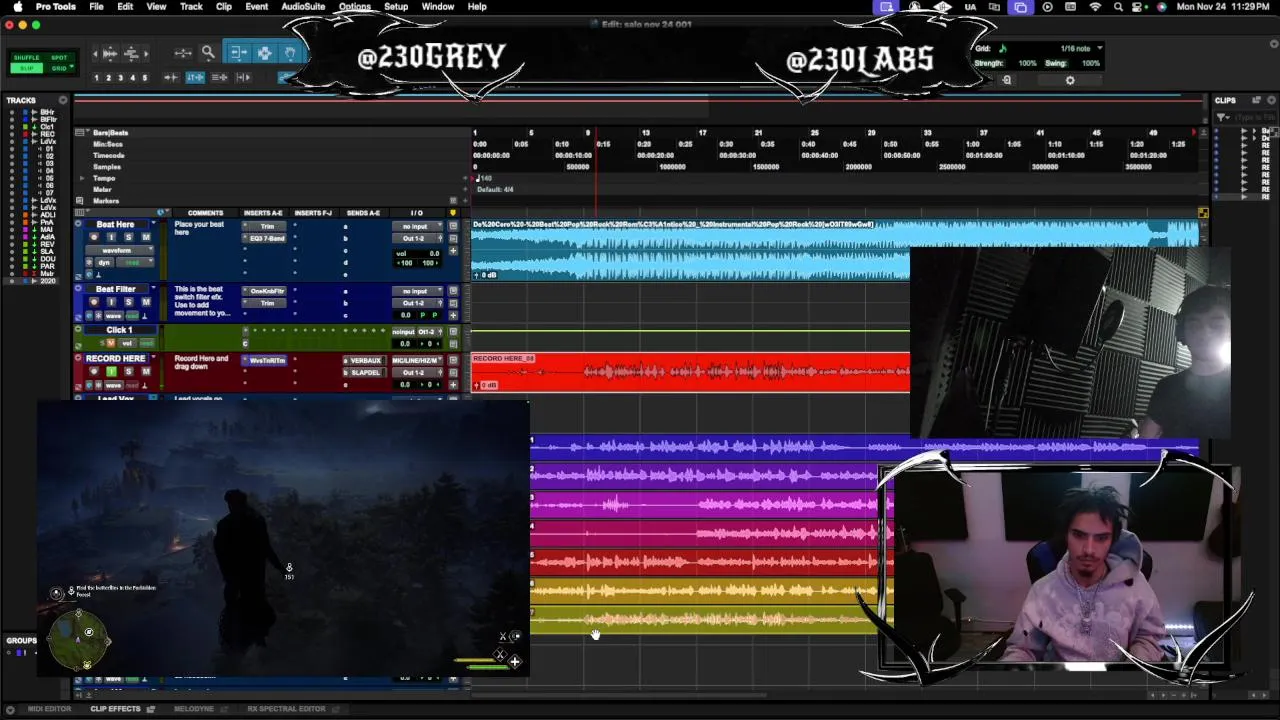The height and width of the screenshot is (720, 1280).
Task: Open the Clip menu
Action: (x=224, y=7)
